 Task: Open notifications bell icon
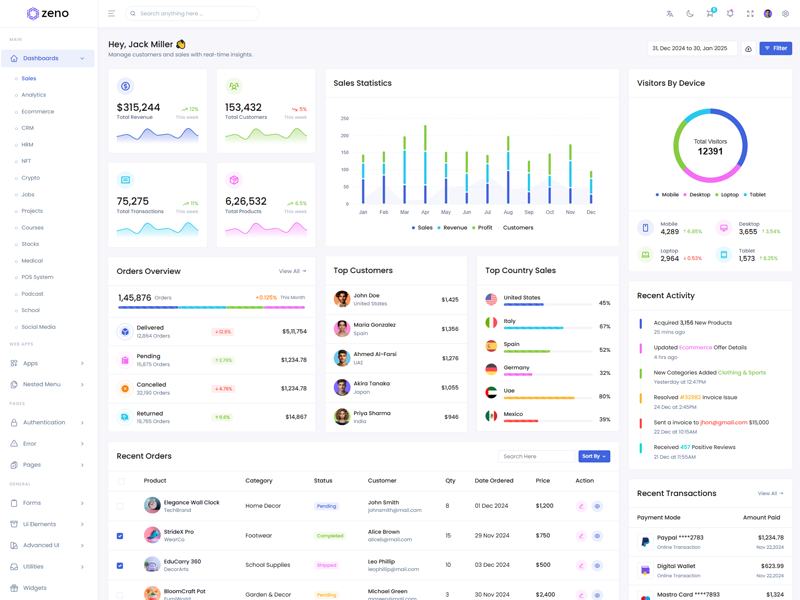(730, 14)
